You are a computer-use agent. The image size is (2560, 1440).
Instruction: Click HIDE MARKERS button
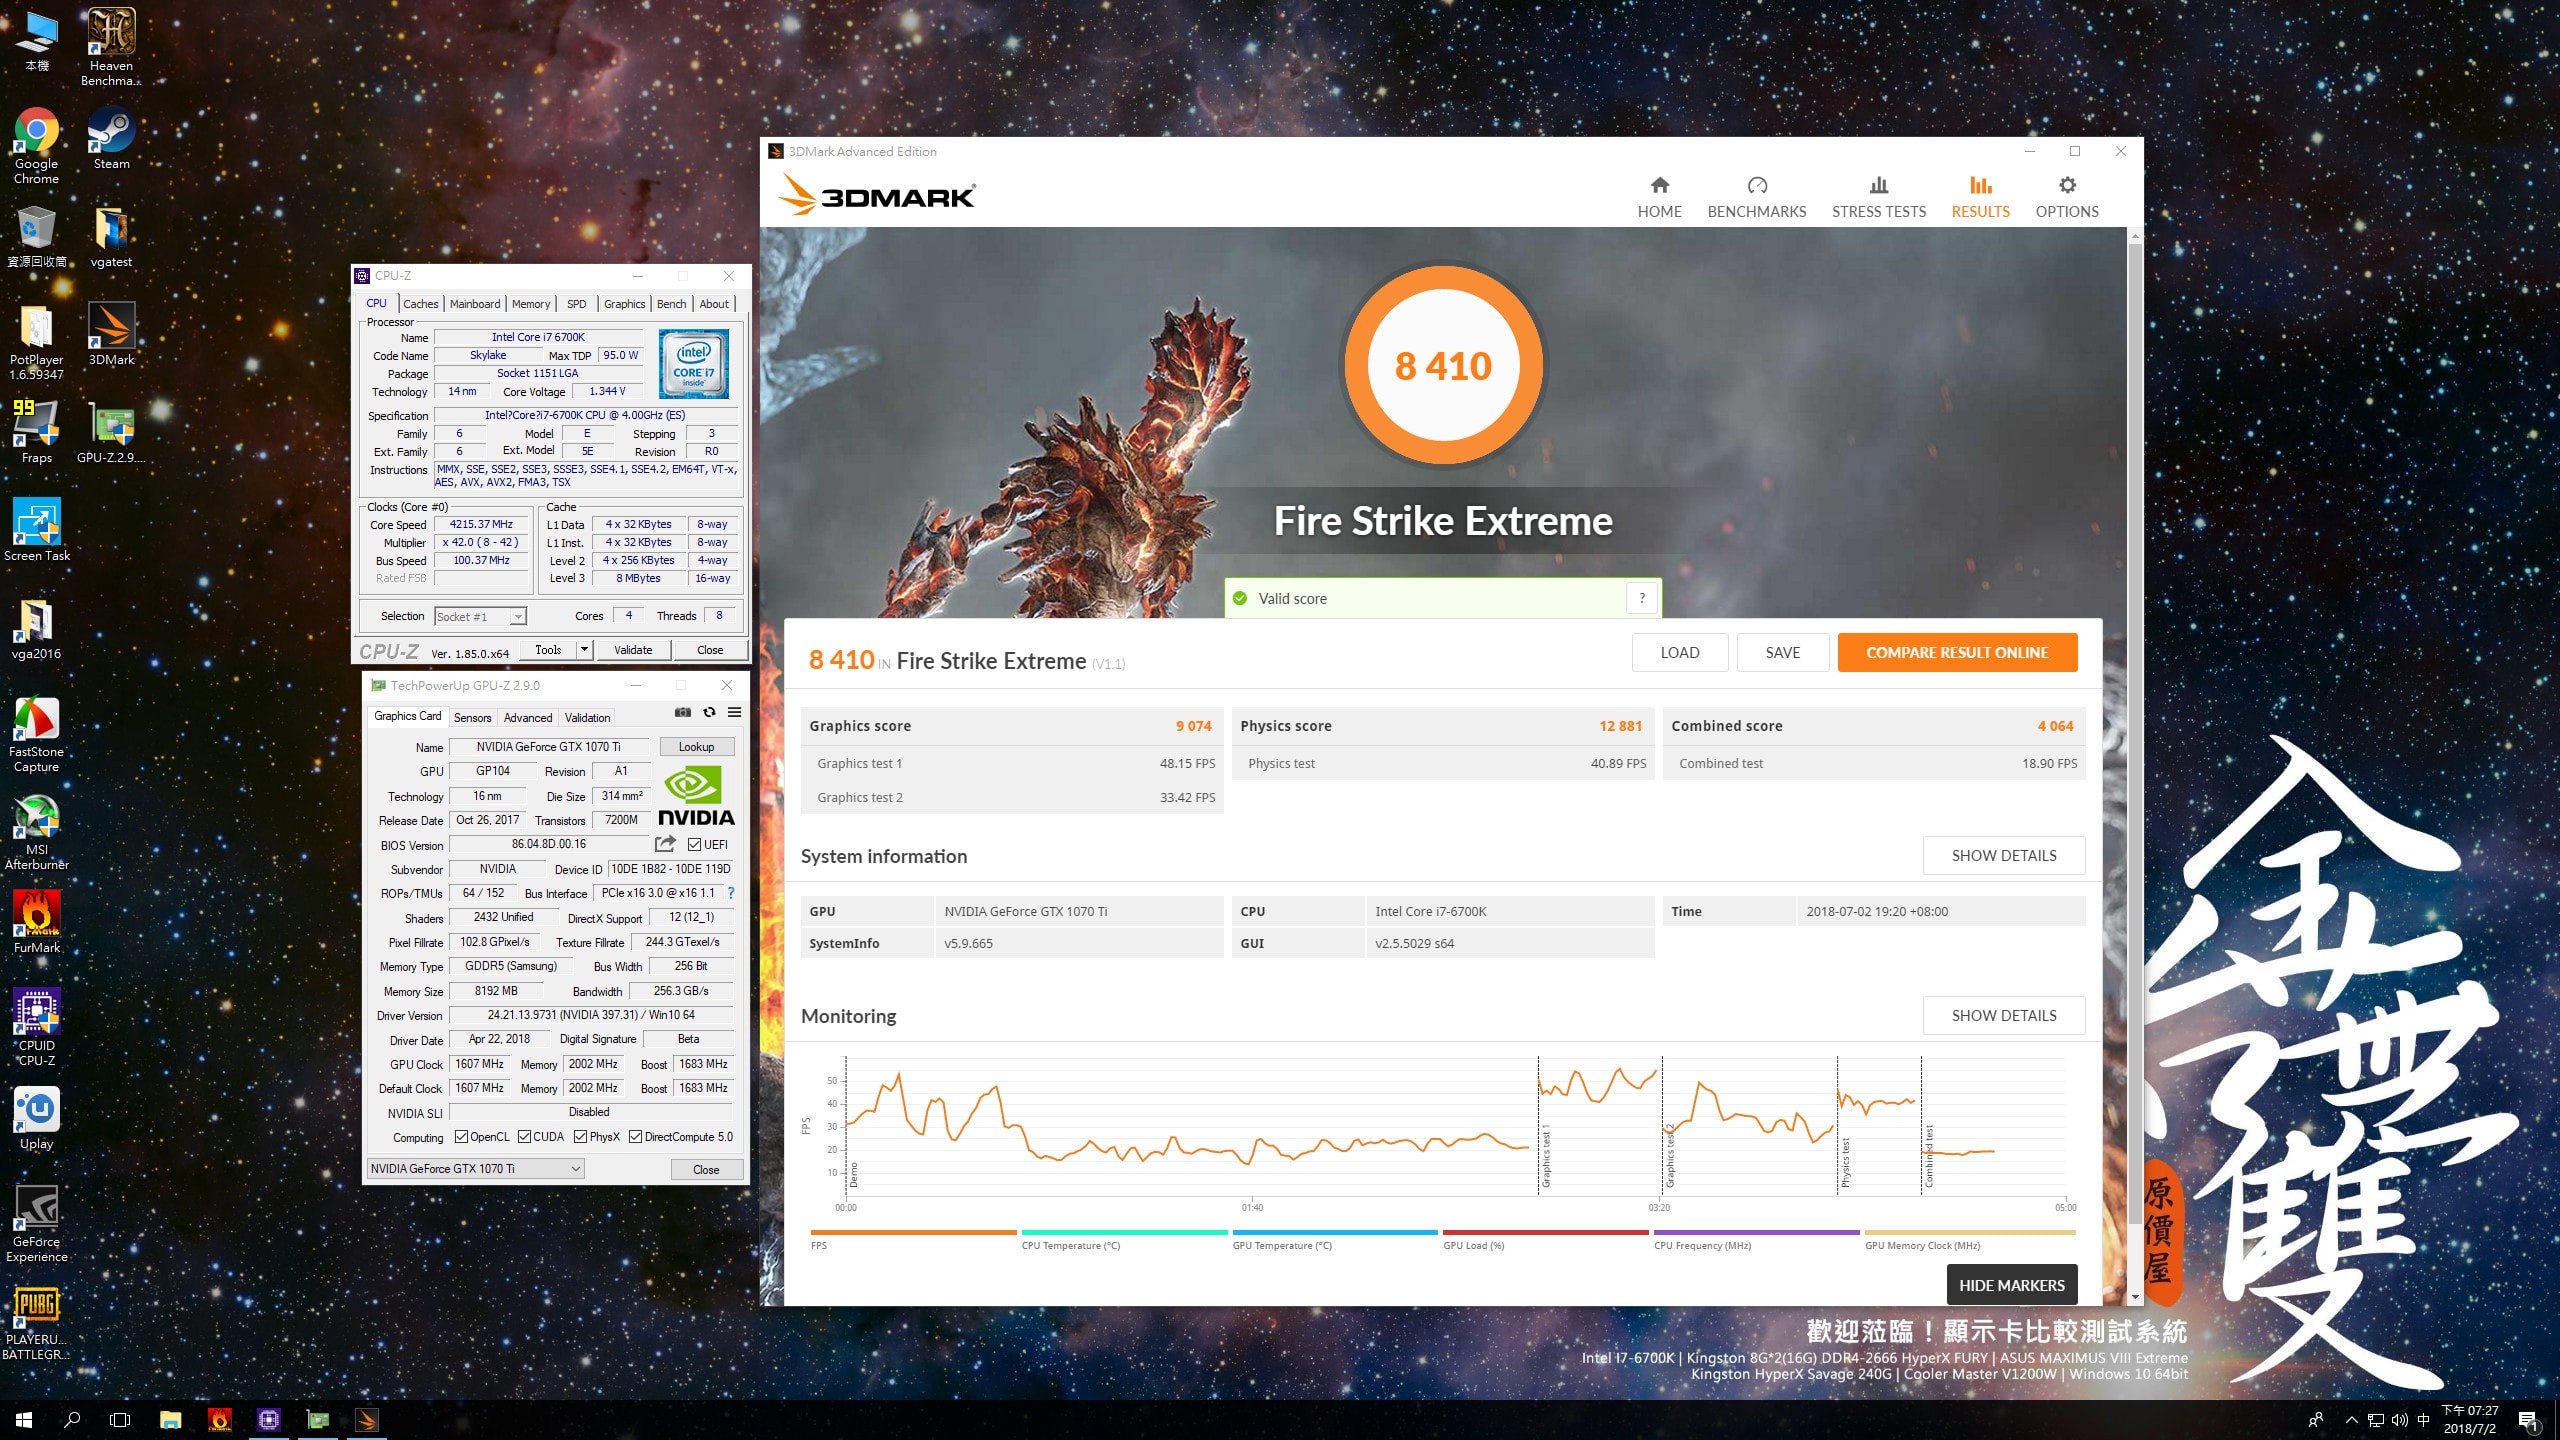(x=2011, y=1285)
